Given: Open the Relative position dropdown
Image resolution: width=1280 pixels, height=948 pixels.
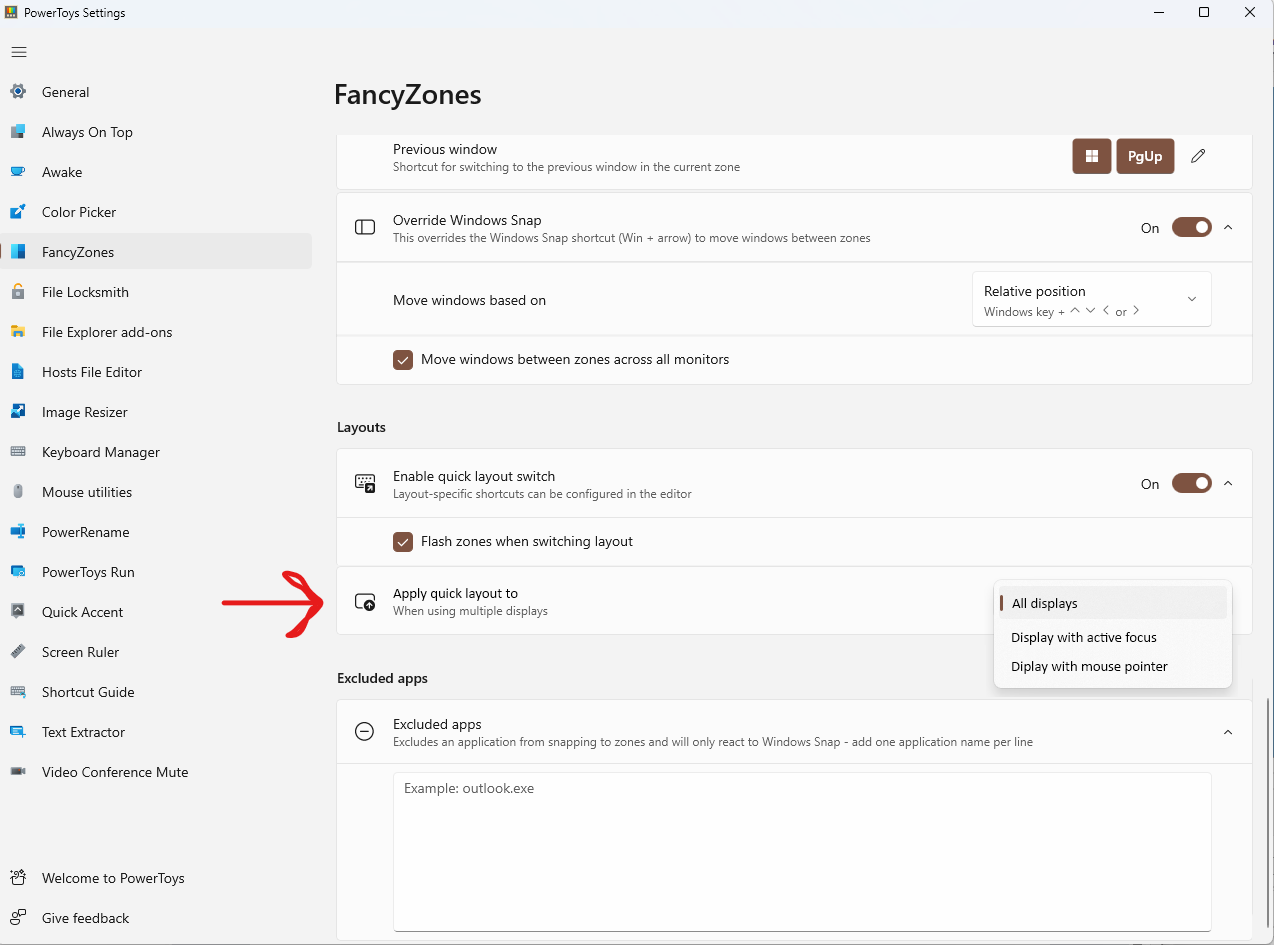Looking at the screenshot, I should (x=1091, y=298).
